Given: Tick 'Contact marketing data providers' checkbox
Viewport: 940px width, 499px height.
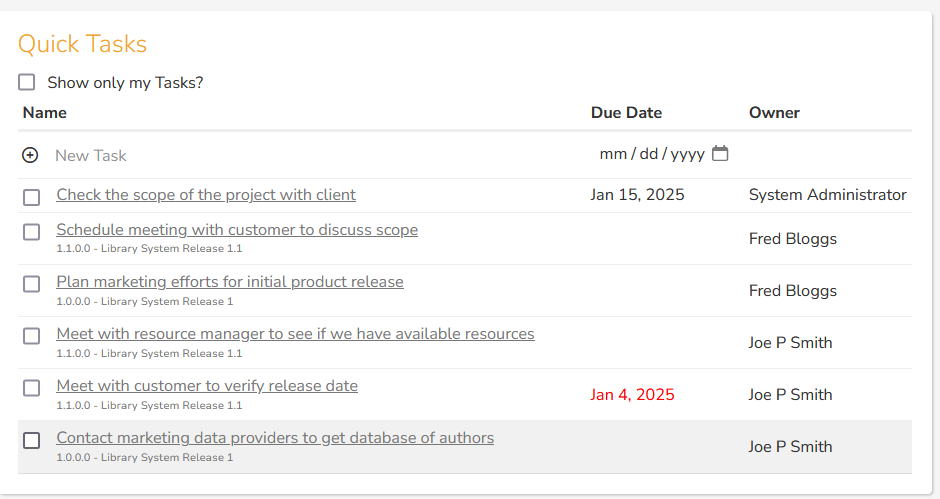Looking at the screenshot, I should click(x=31, y=440).
